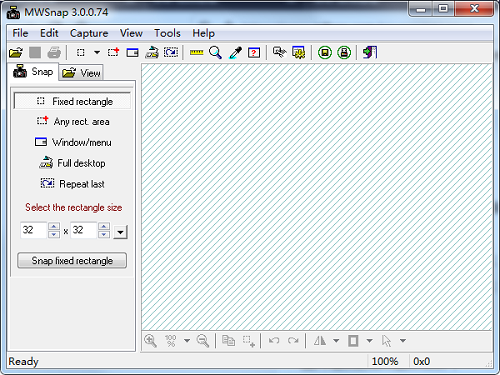Click the MWSnap camera title bar icon
500x375 pixels.
tap(14, 13)
